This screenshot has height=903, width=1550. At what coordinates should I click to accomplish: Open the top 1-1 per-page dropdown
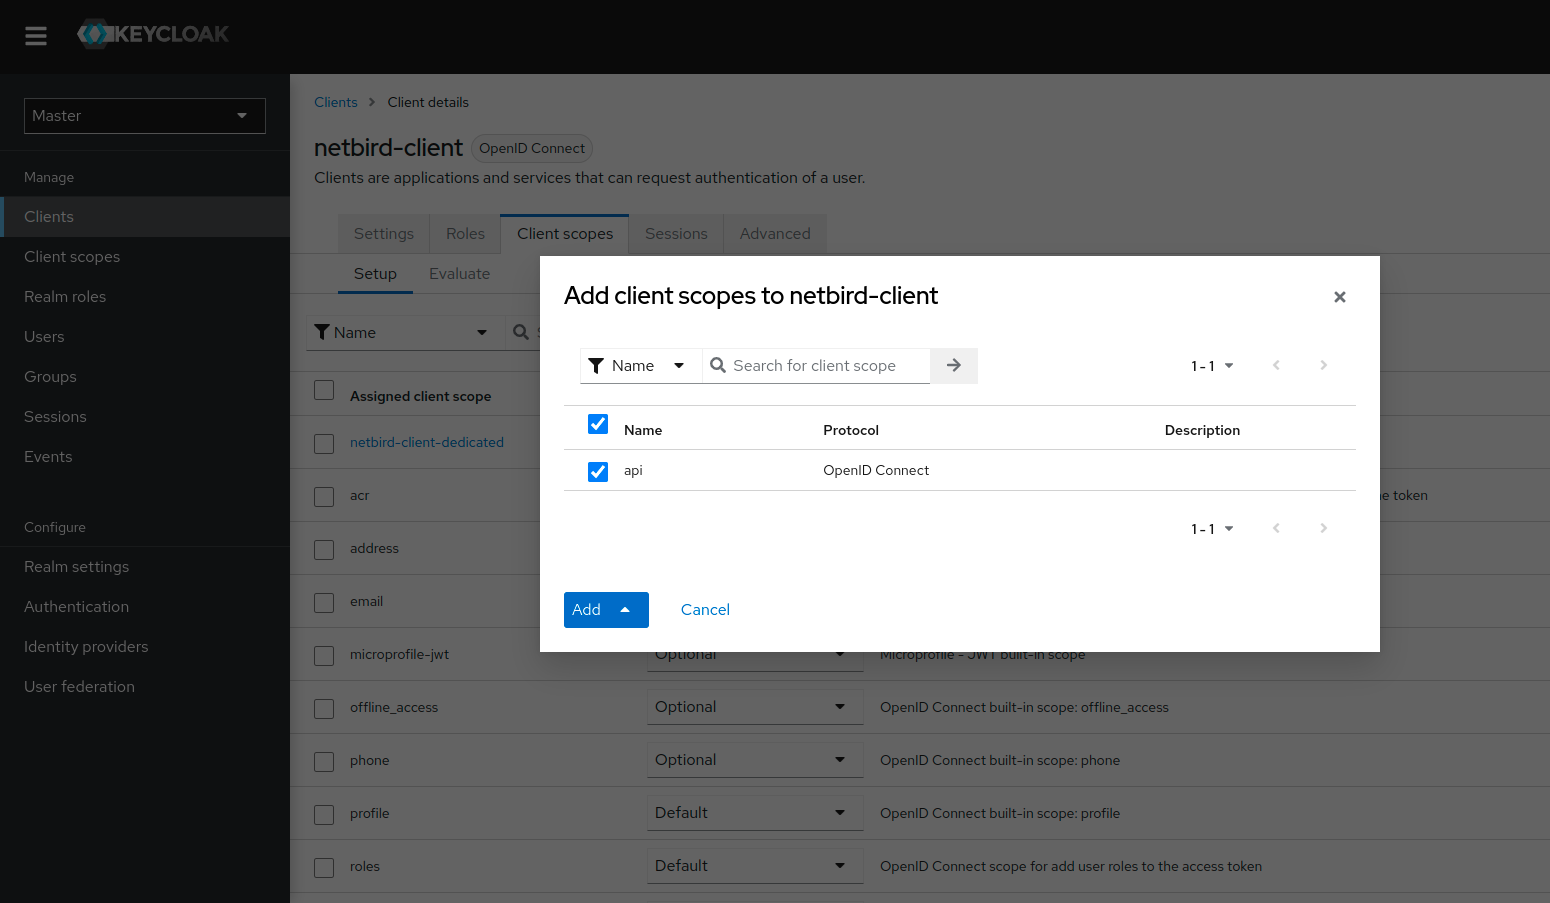[x=1212, y=366]
